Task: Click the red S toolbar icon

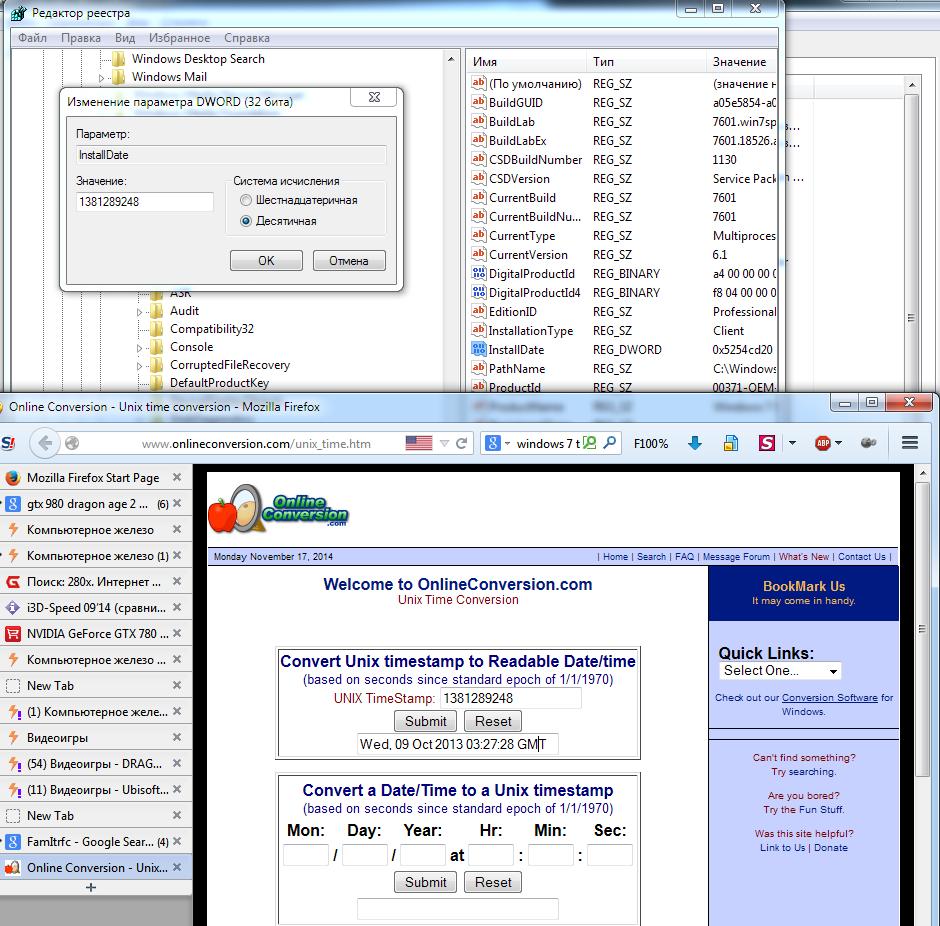Action: (767, 444)
